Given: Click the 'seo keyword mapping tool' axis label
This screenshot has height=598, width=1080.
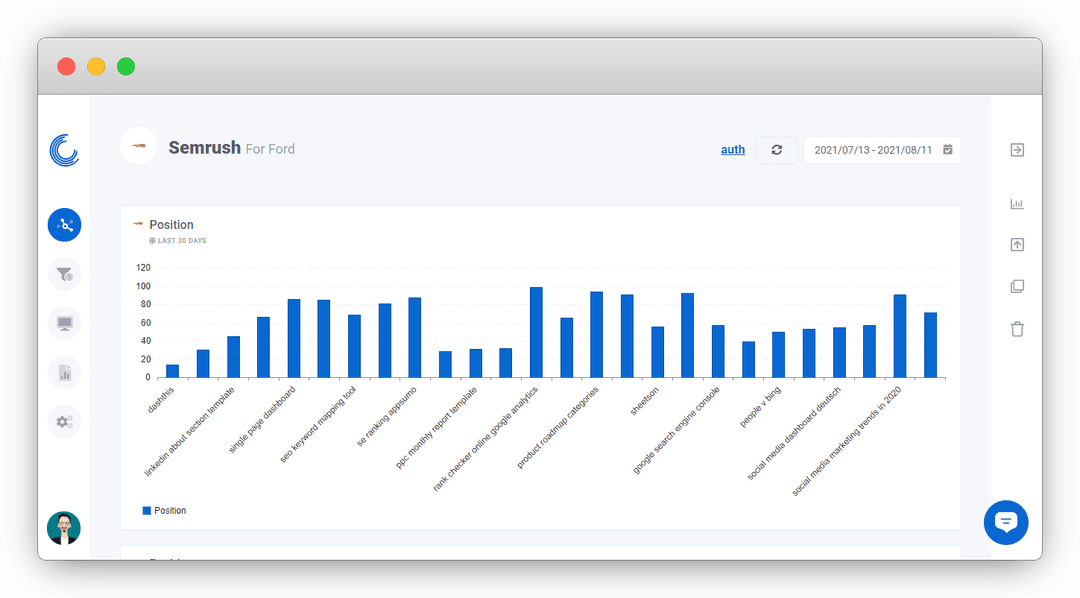Looking at the screenshot, I should click(318, 424).
